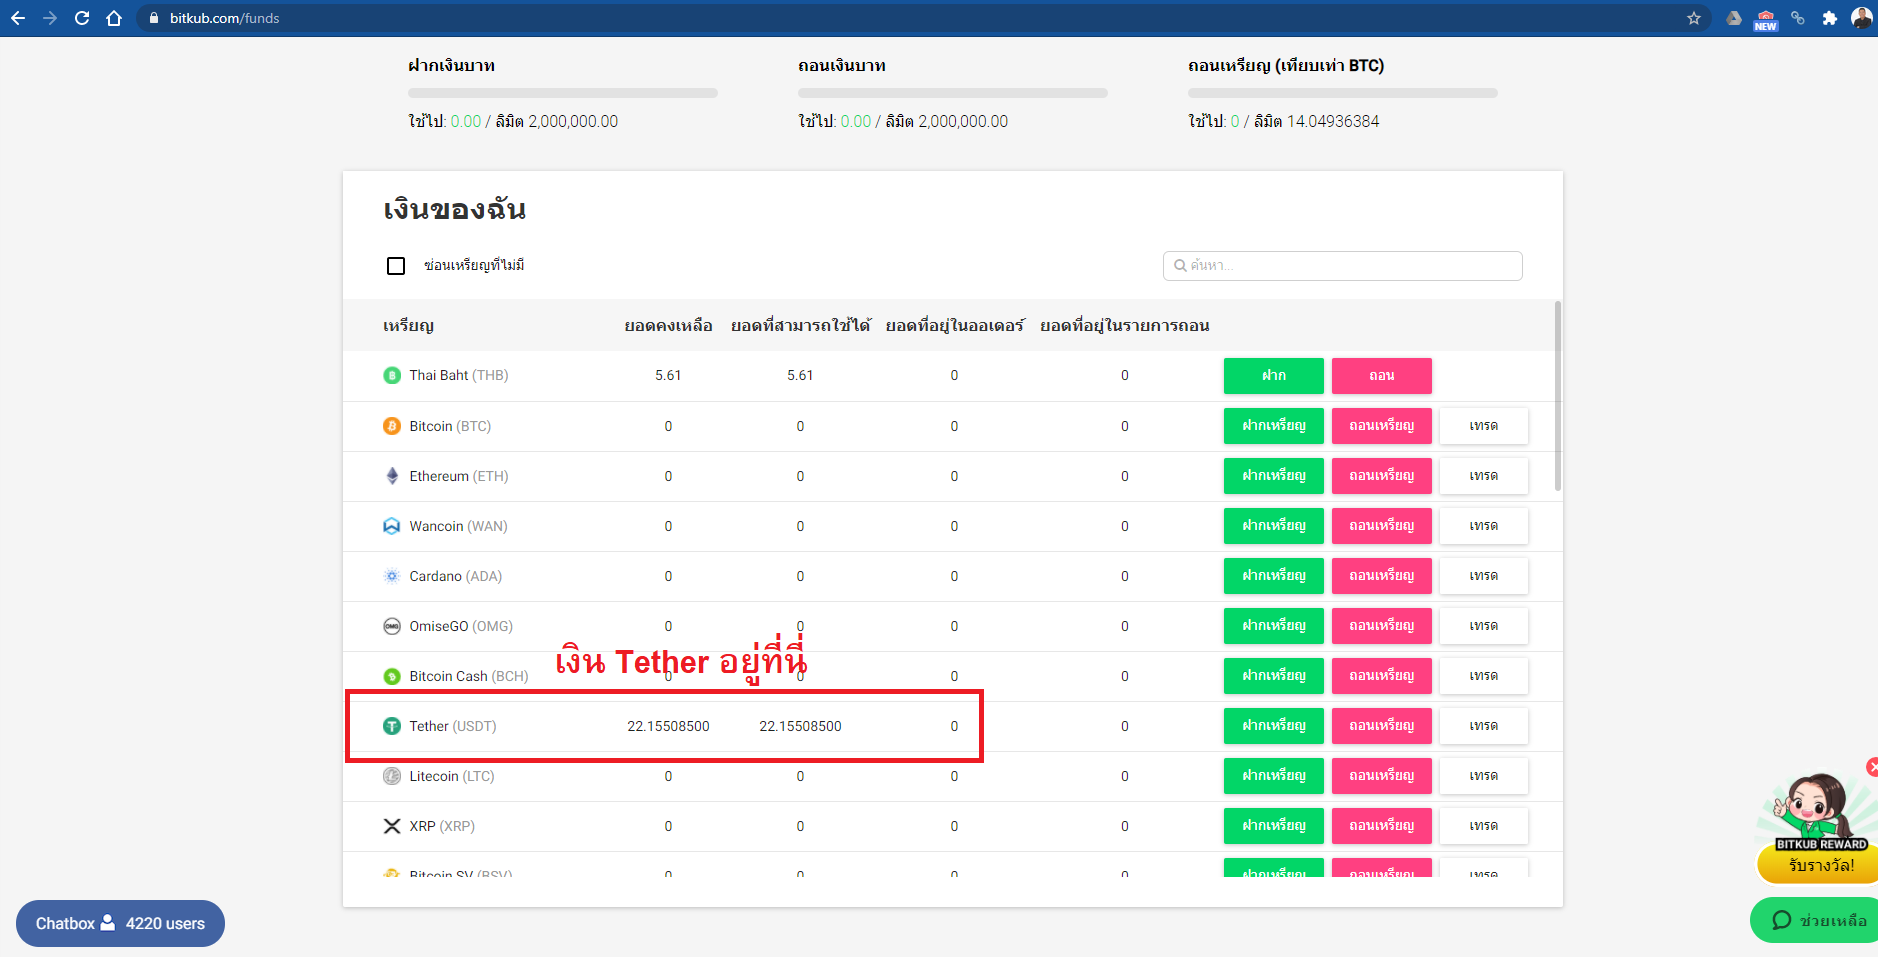
Task: Click the Cardano logo icon
Action: 392,576
